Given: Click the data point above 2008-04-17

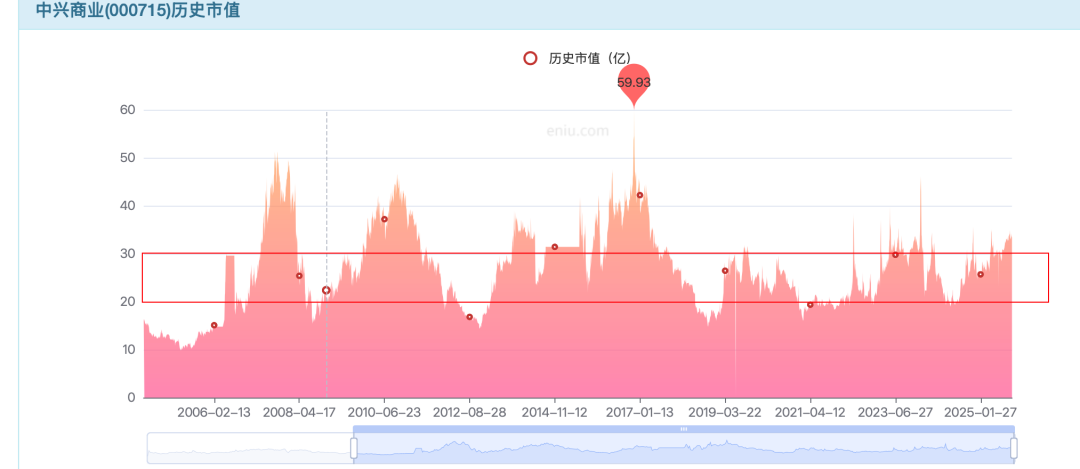Looking at the screenshot, I should (x=299, y=275).
